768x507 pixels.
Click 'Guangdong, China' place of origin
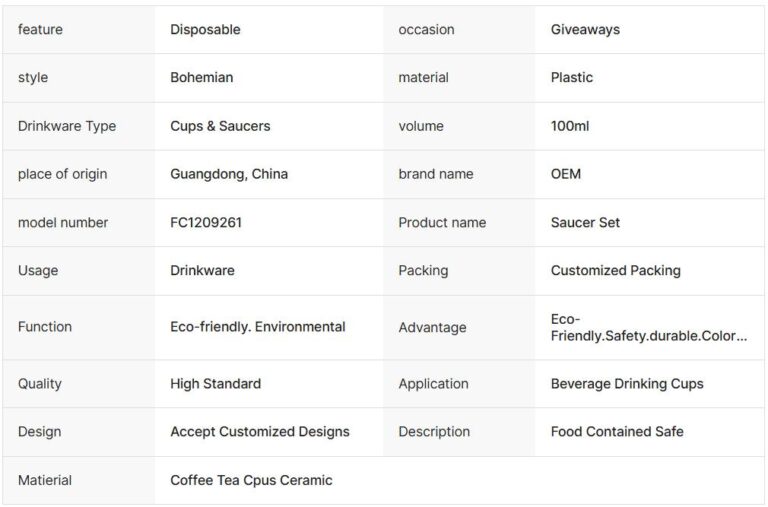(x=229, y=174)
